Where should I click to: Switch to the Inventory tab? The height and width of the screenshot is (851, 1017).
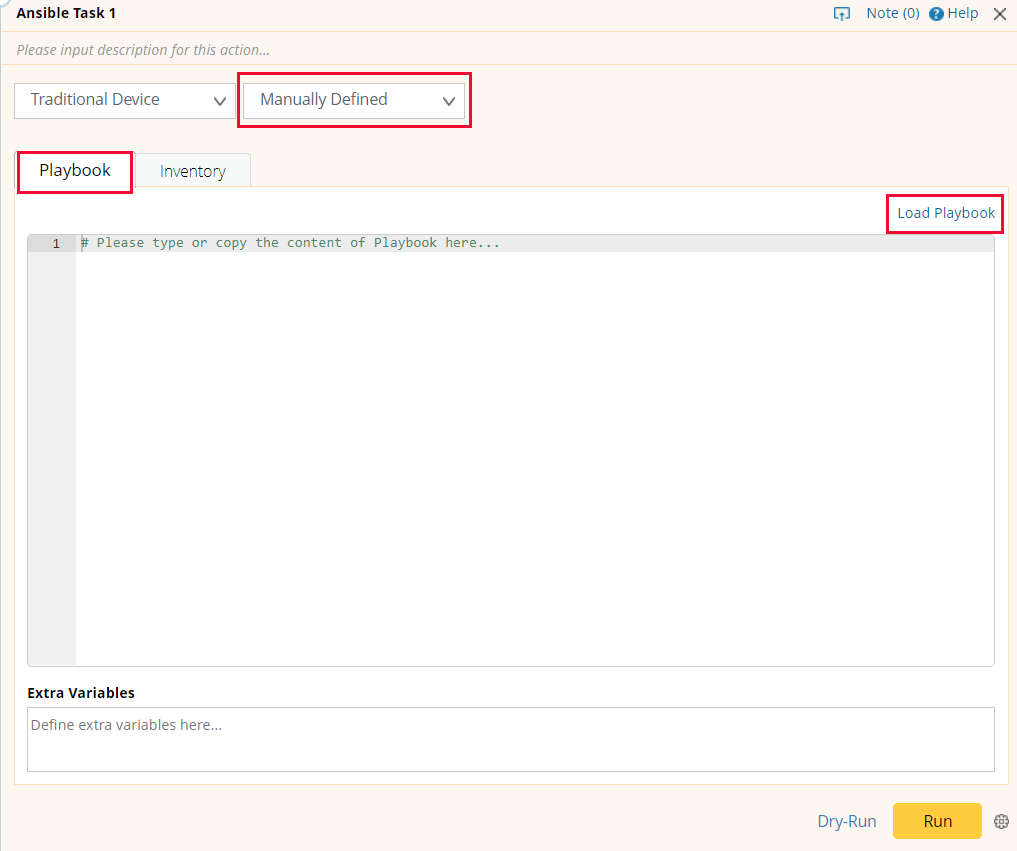click(192, 171)
